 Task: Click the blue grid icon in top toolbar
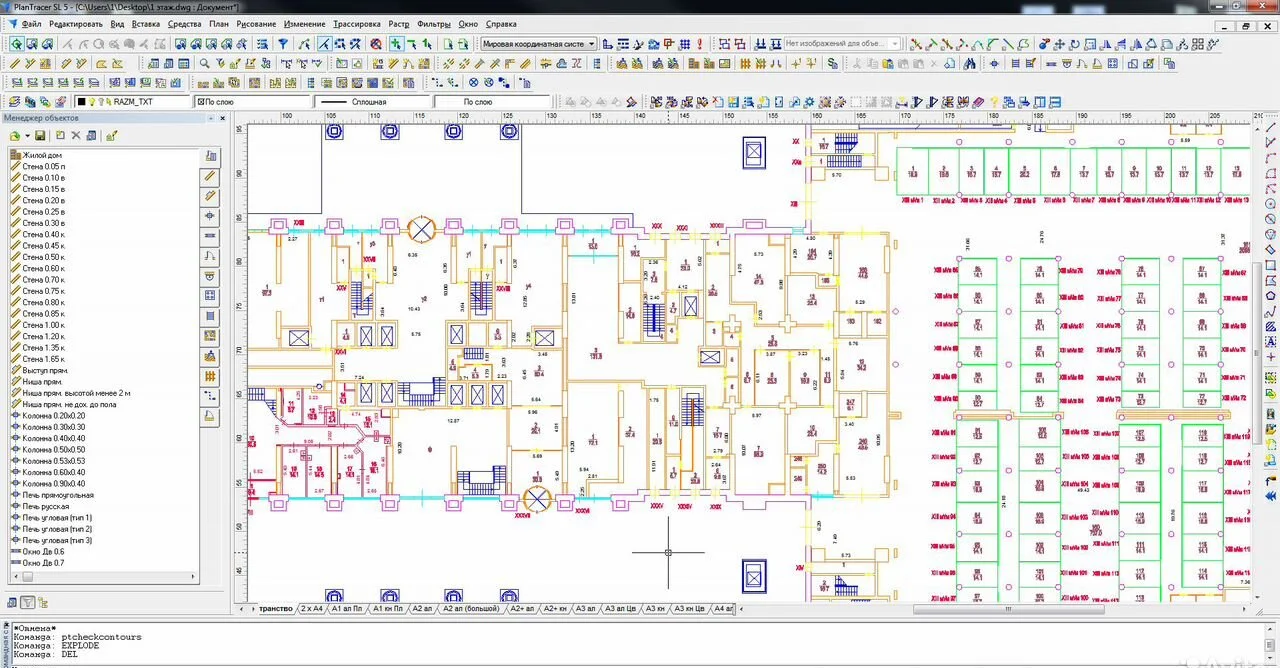tap(685, 44)
